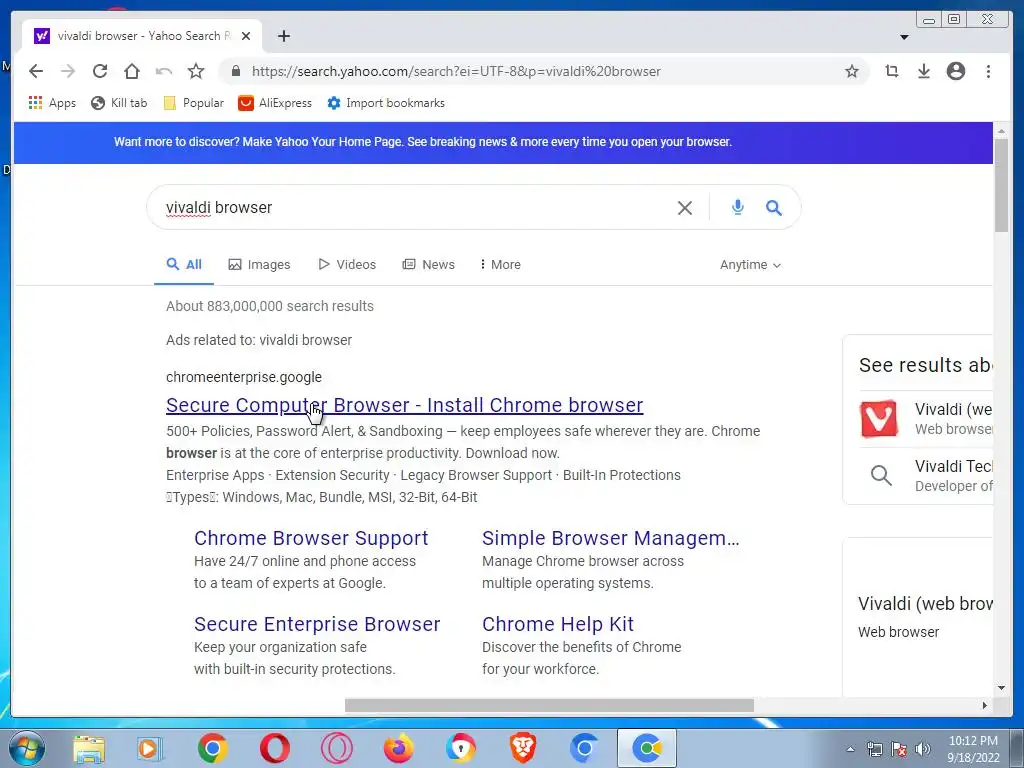Image resolution: width=1024 pixels, height=768 pixels.
Task: Click the undo arrow icon in toolbar
Action: click(164, 71)
